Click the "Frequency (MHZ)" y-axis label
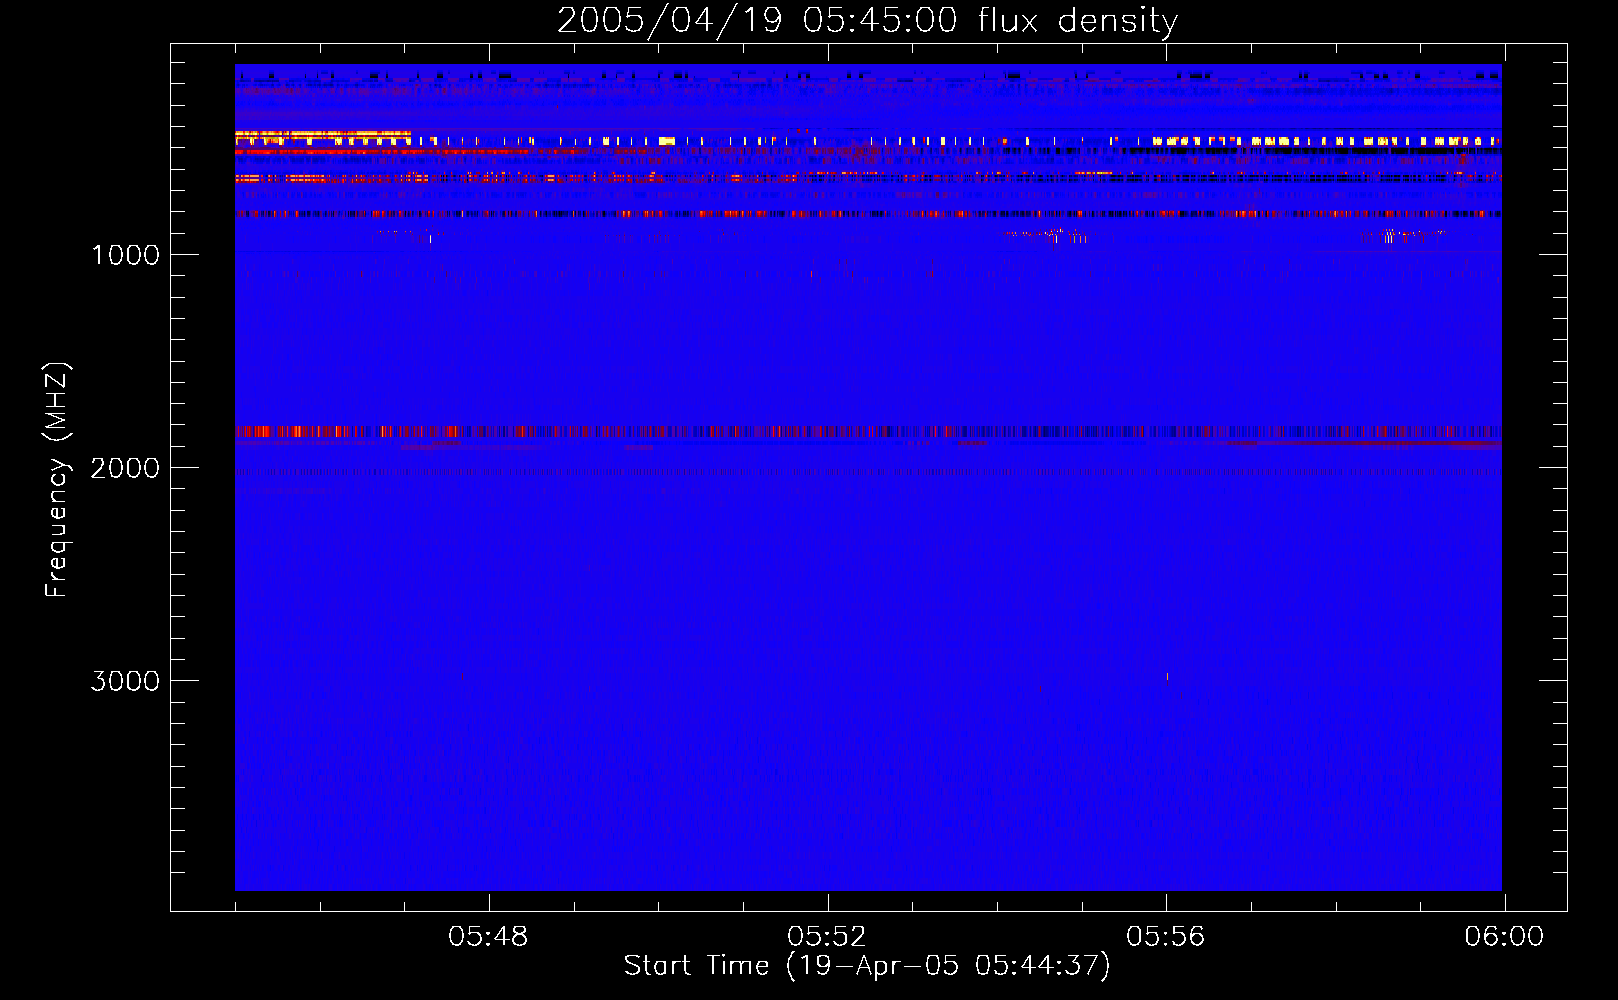 pos(57,480)
